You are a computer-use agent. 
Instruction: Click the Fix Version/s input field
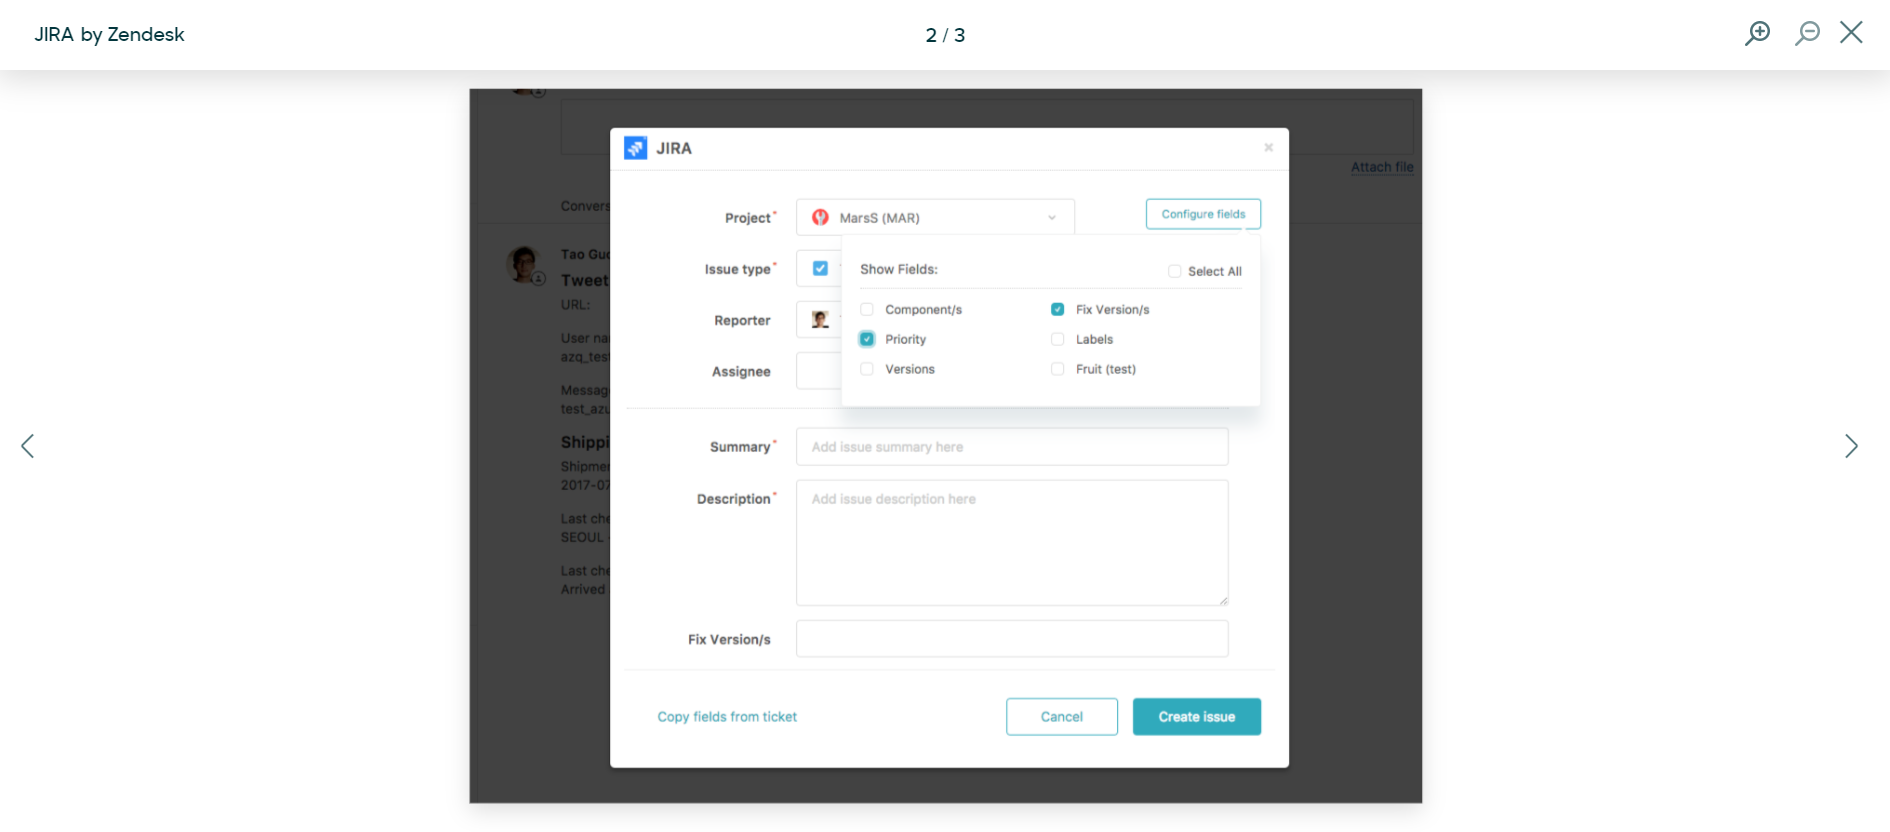[x=1012, y=639]
